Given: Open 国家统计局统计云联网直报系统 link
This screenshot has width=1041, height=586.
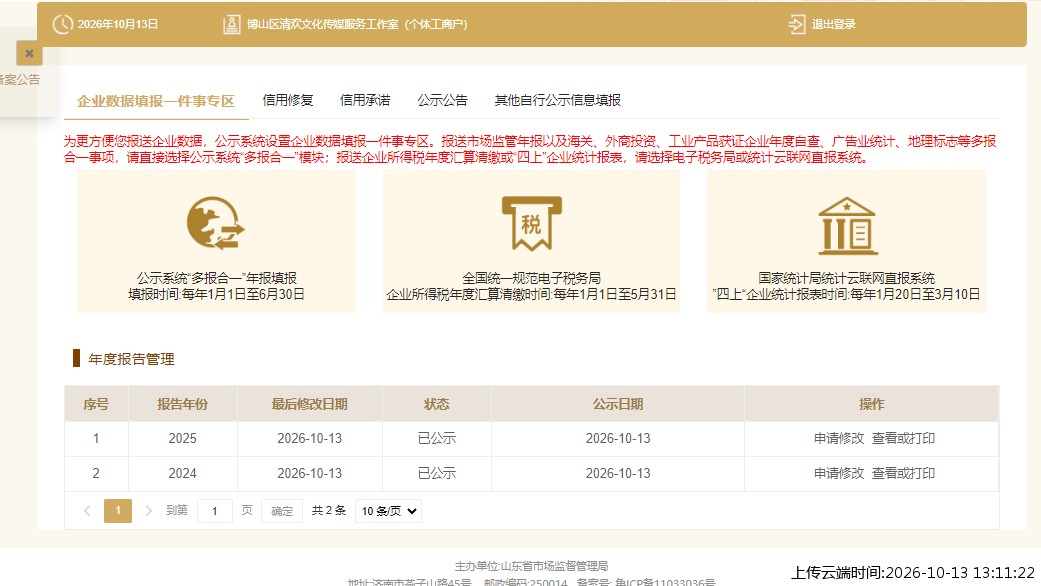Looking at the screenshot, I should click(x=846, y=278).
